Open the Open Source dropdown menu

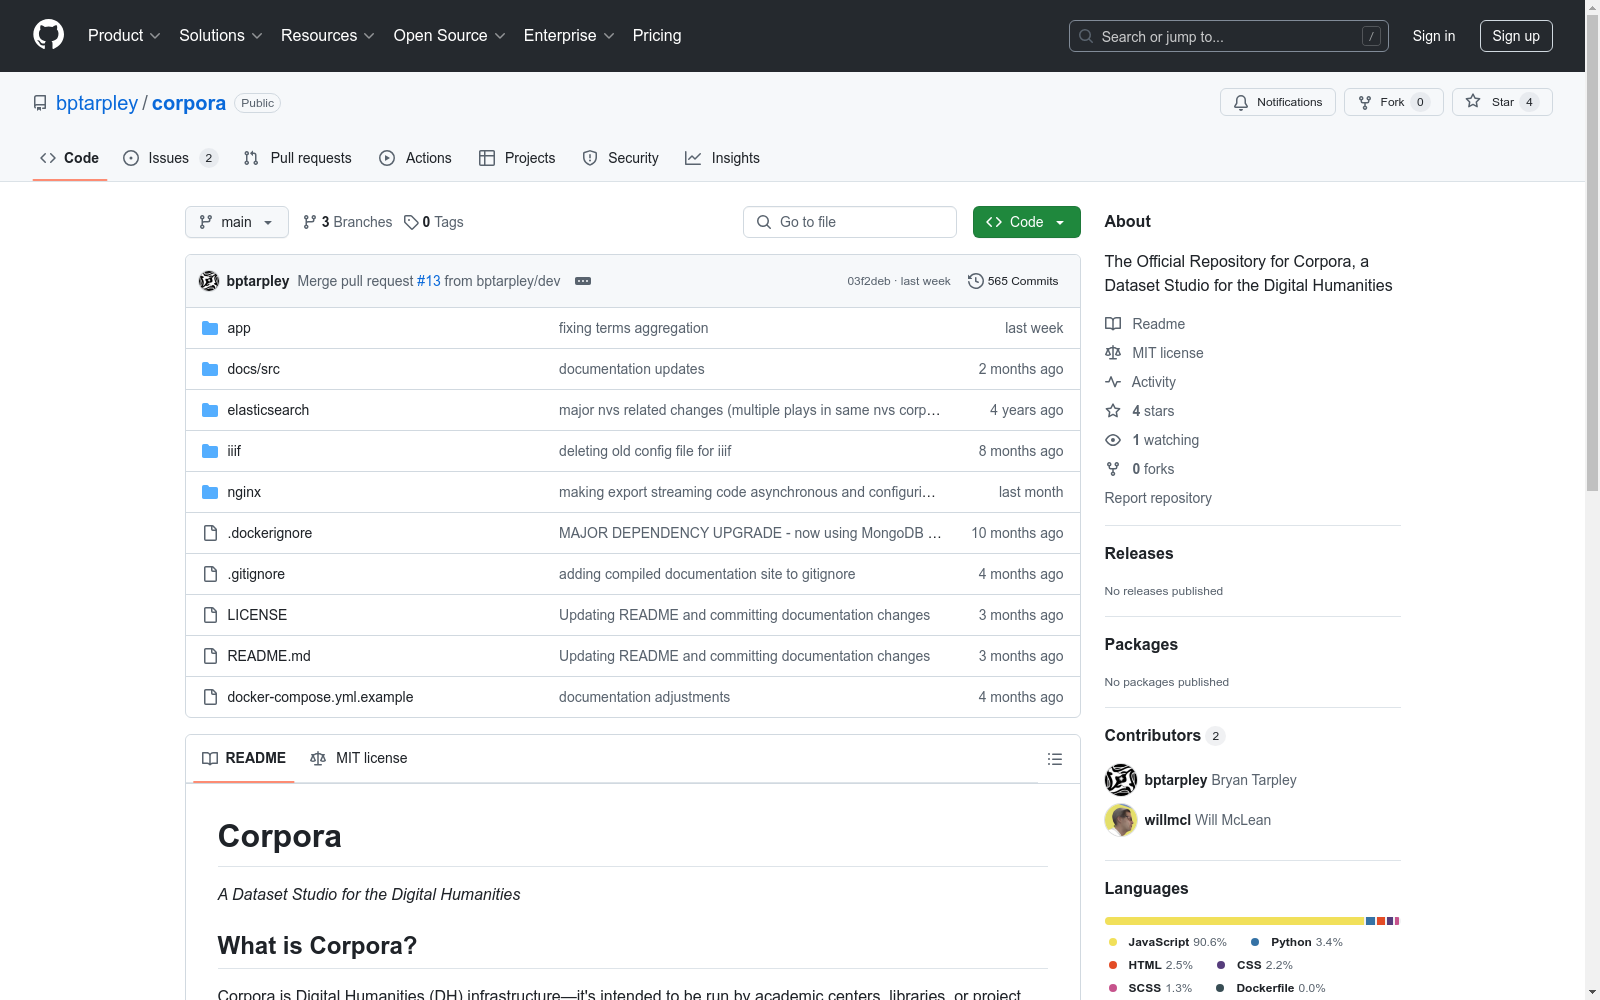coord(450,36)
